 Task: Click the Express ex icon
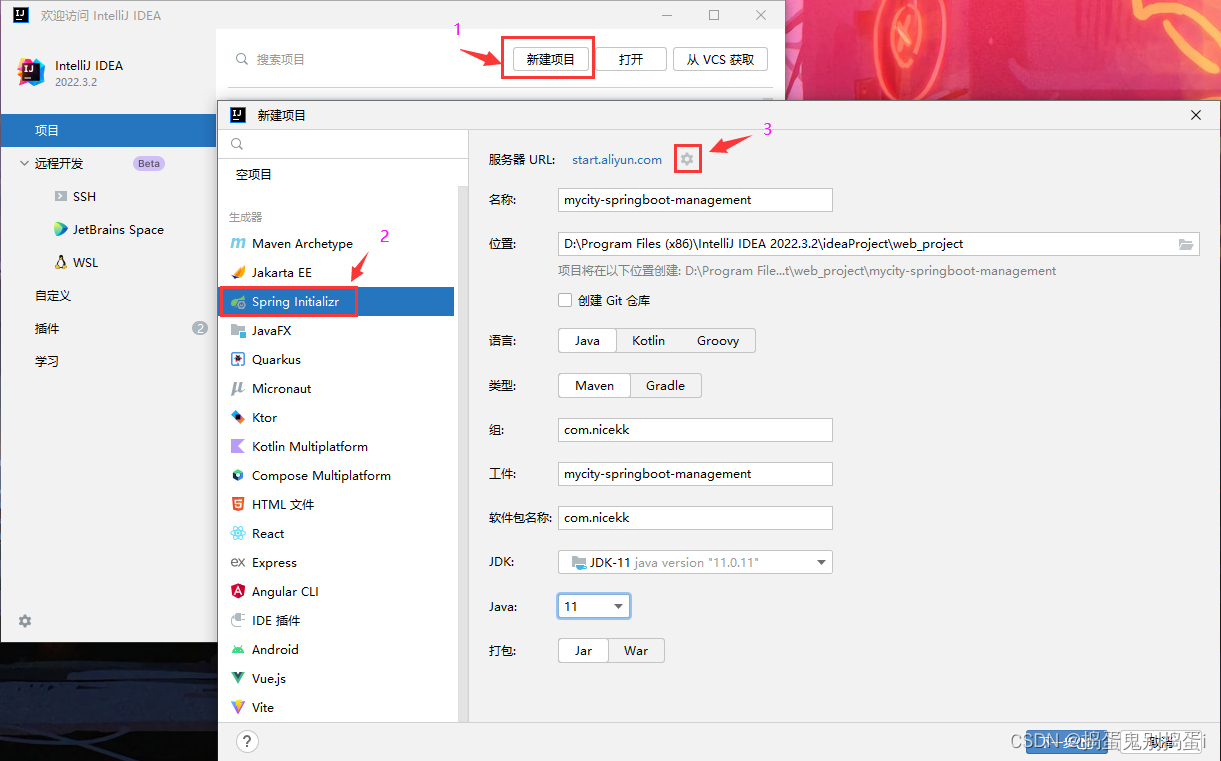pos(238,562)
